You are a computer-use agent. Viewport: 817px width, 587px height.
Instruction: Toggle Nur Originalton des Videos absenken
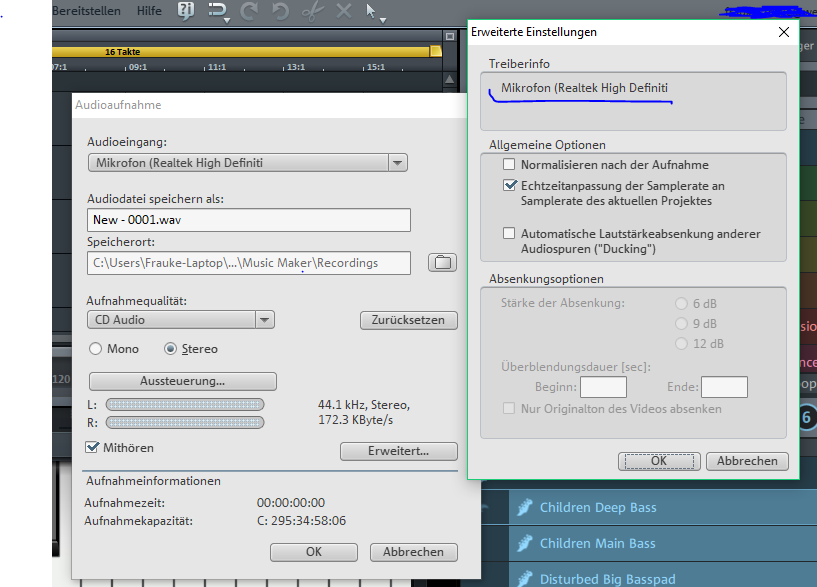point(509,408)
